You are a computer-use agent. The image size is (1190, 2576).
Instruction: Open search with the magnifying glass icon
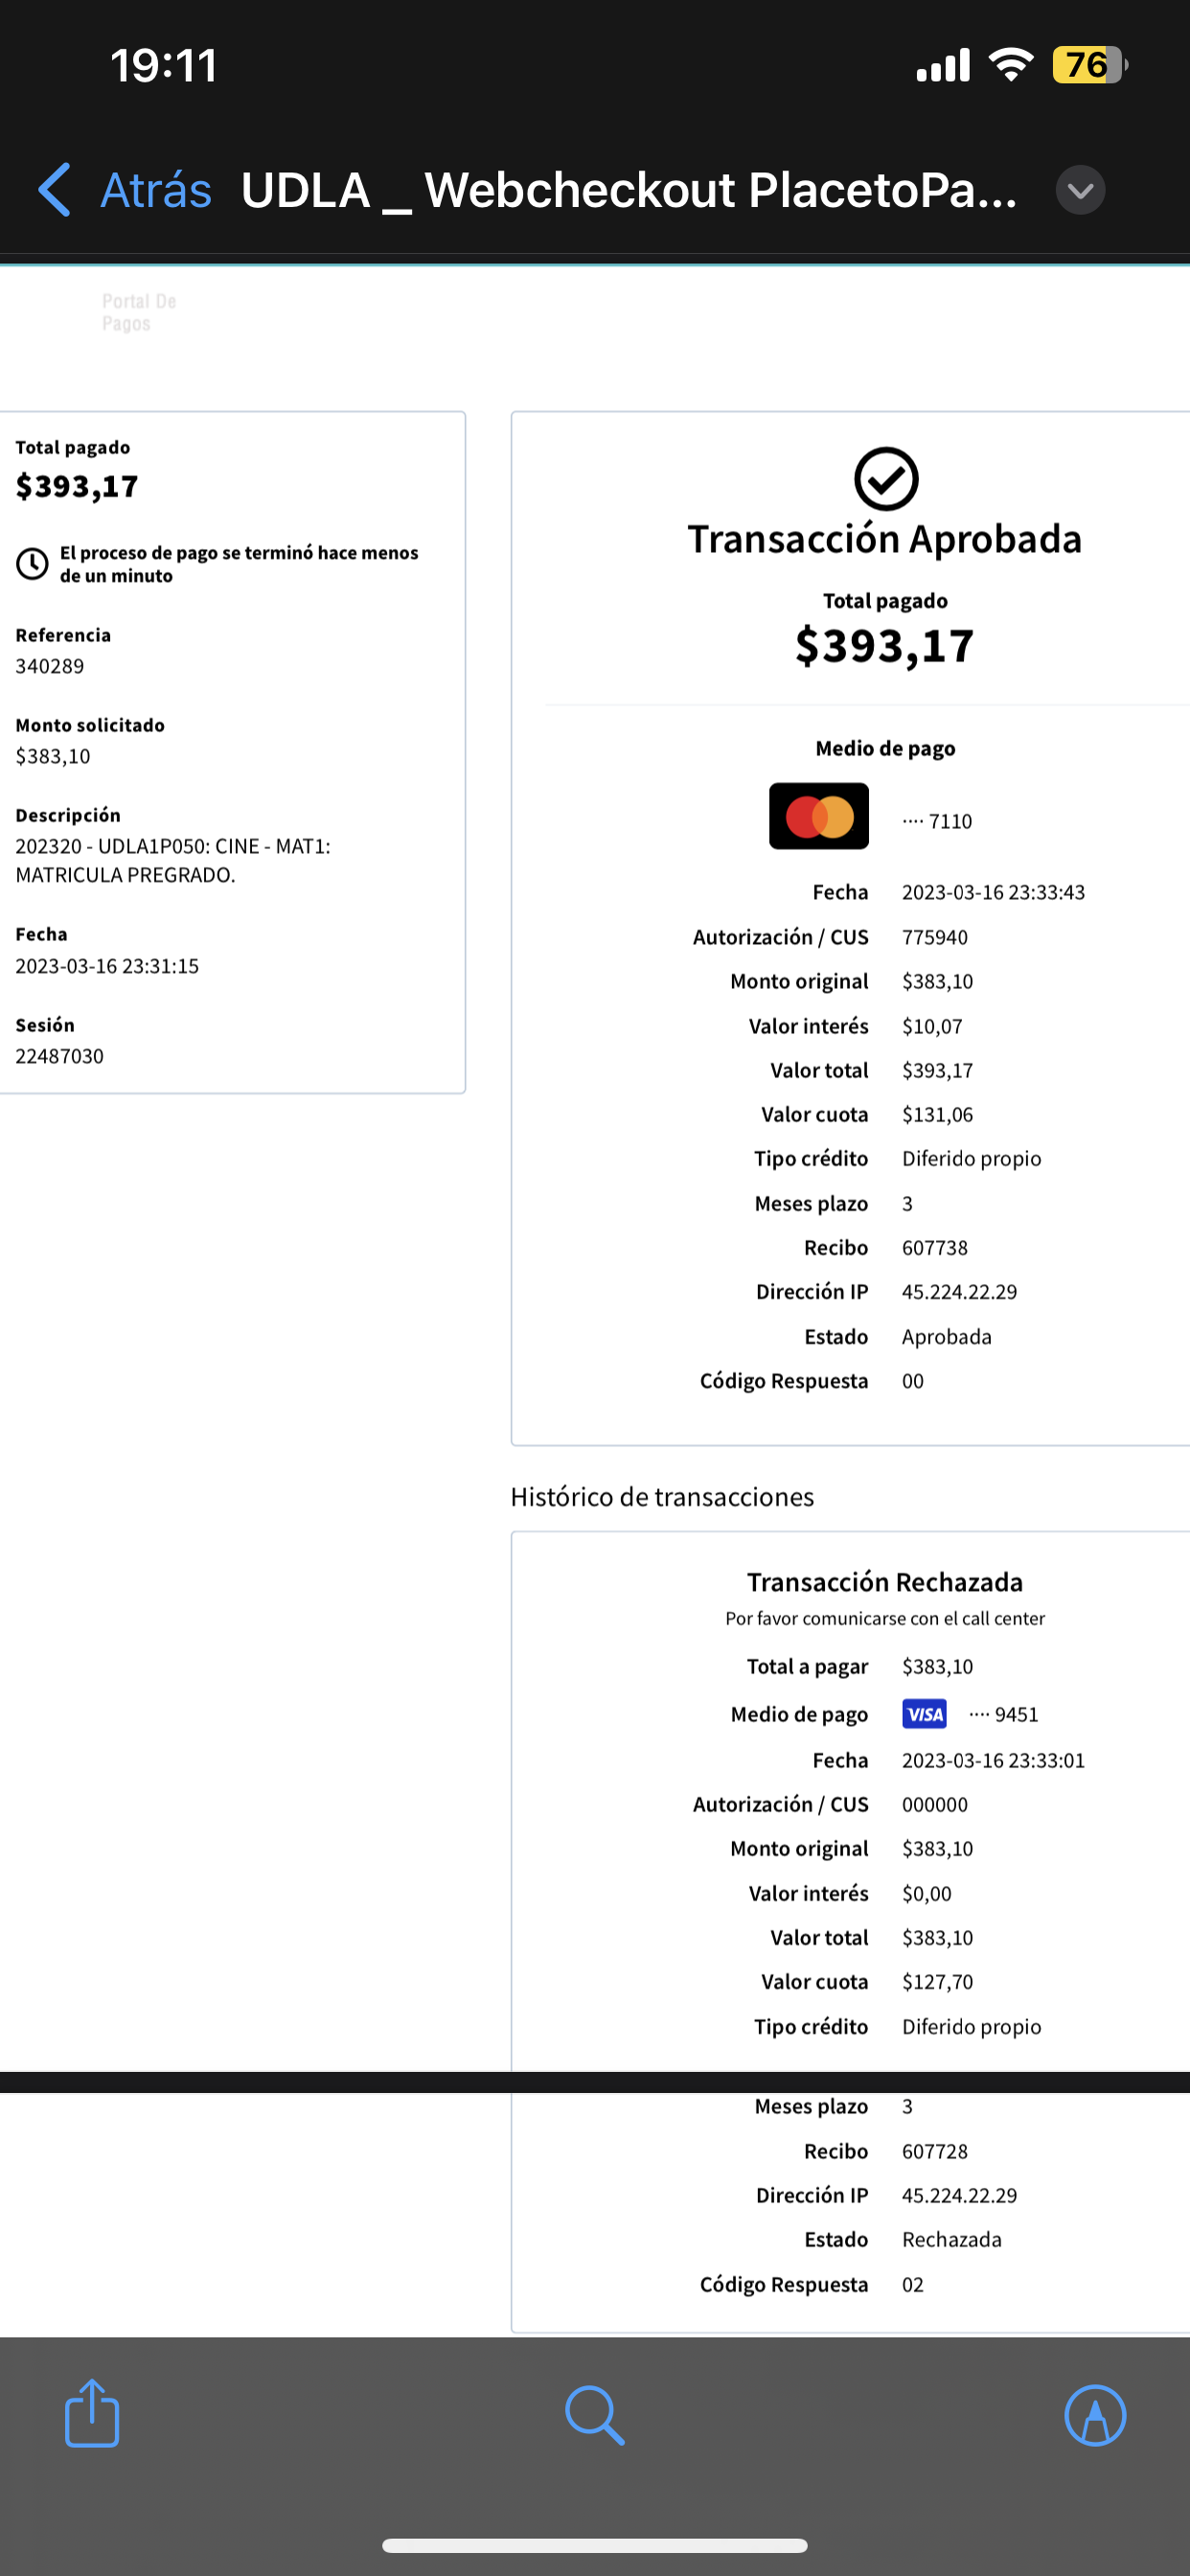[595, 2415]
